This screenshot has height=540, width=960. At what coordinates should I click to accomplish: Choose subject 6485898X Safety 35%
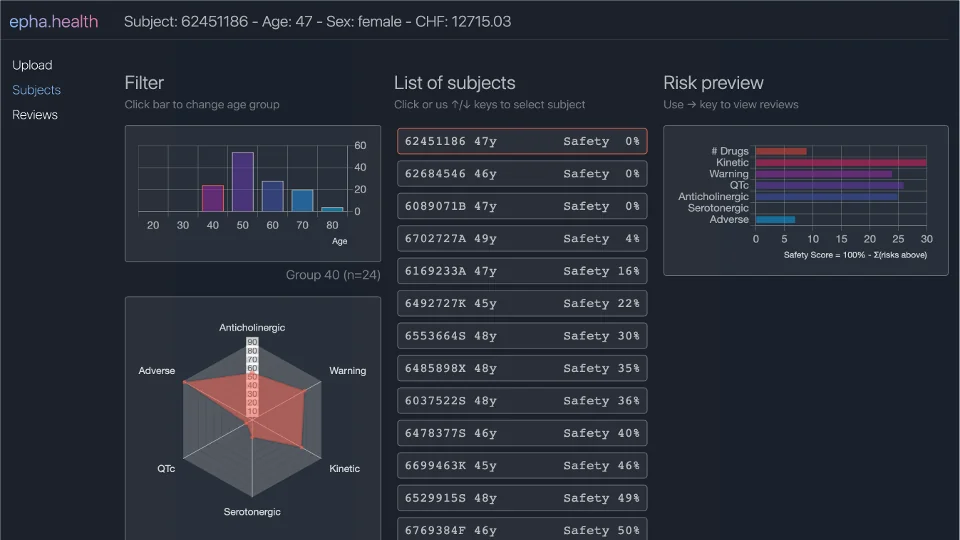tap(522, 369)
